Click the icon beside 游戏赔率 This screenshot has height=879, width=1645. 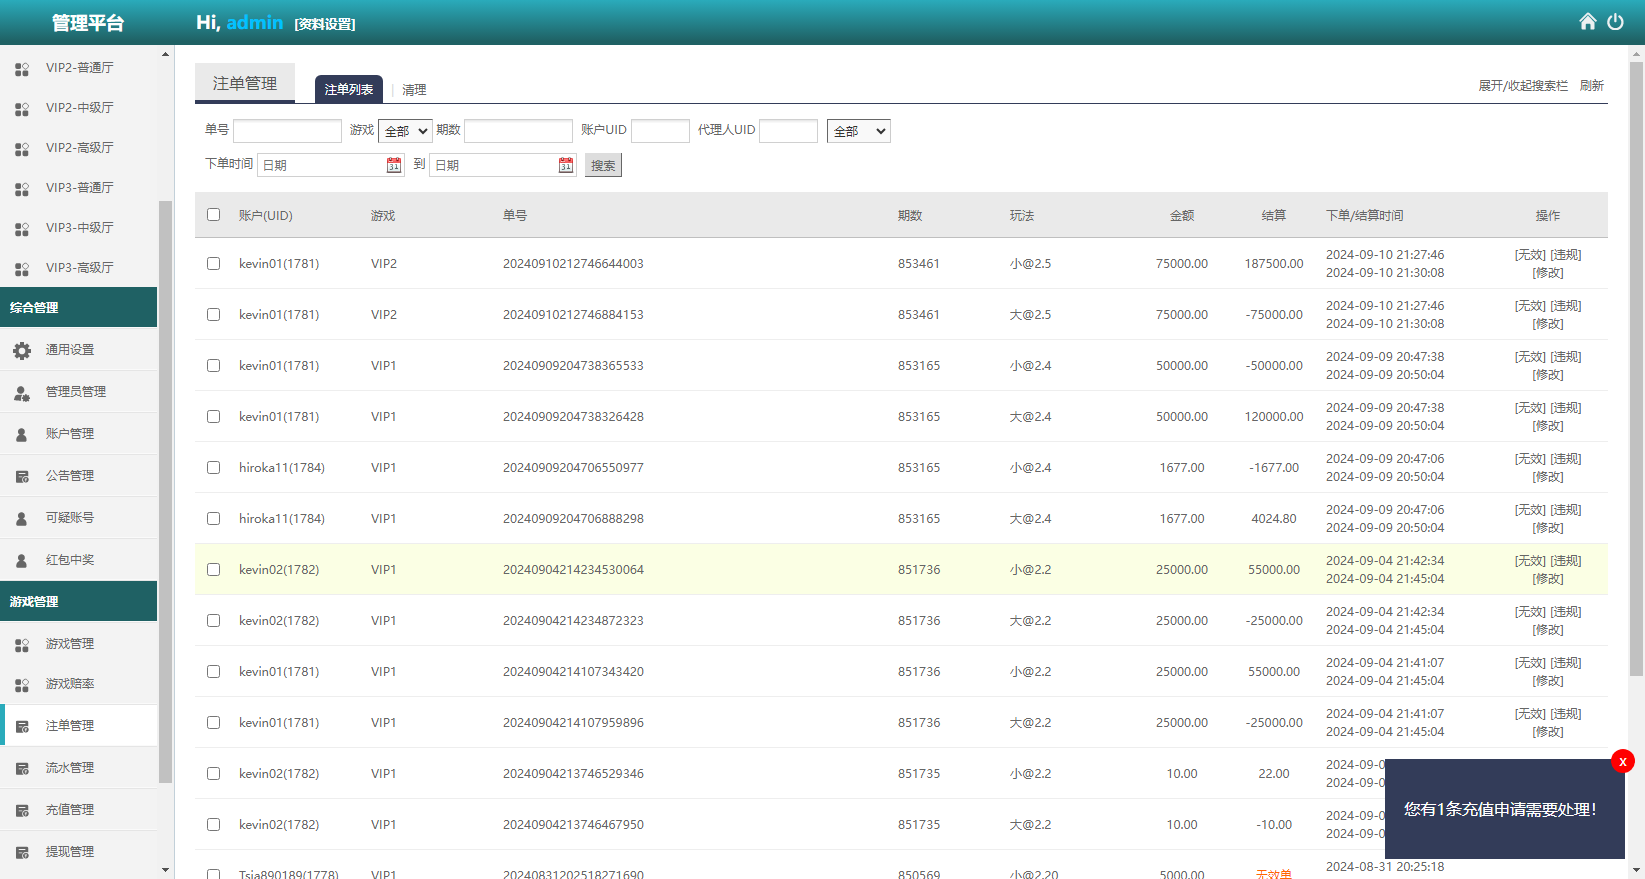(x=22, y=684)
